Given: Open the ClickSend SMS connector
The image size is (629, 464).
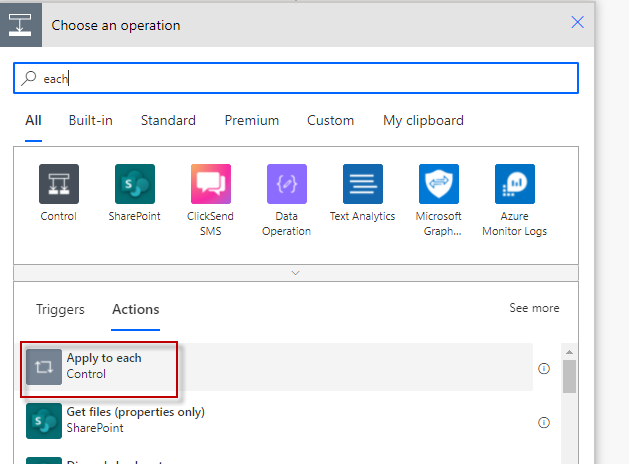Looking at the screenshot, I should point(211,184).
